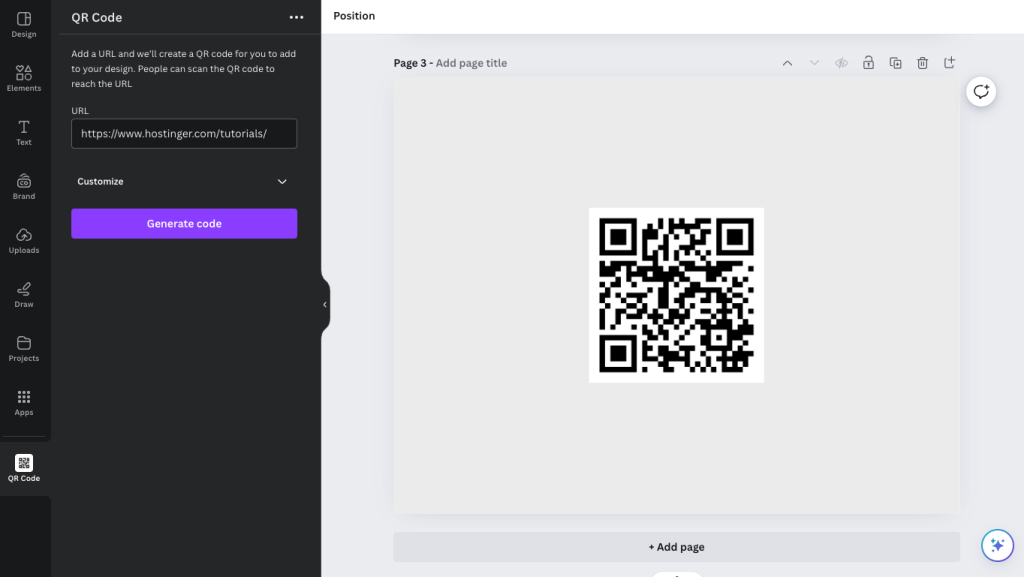The image size is (1024, 577).
Task: Open the Apps panel
Action: (23, 403)
